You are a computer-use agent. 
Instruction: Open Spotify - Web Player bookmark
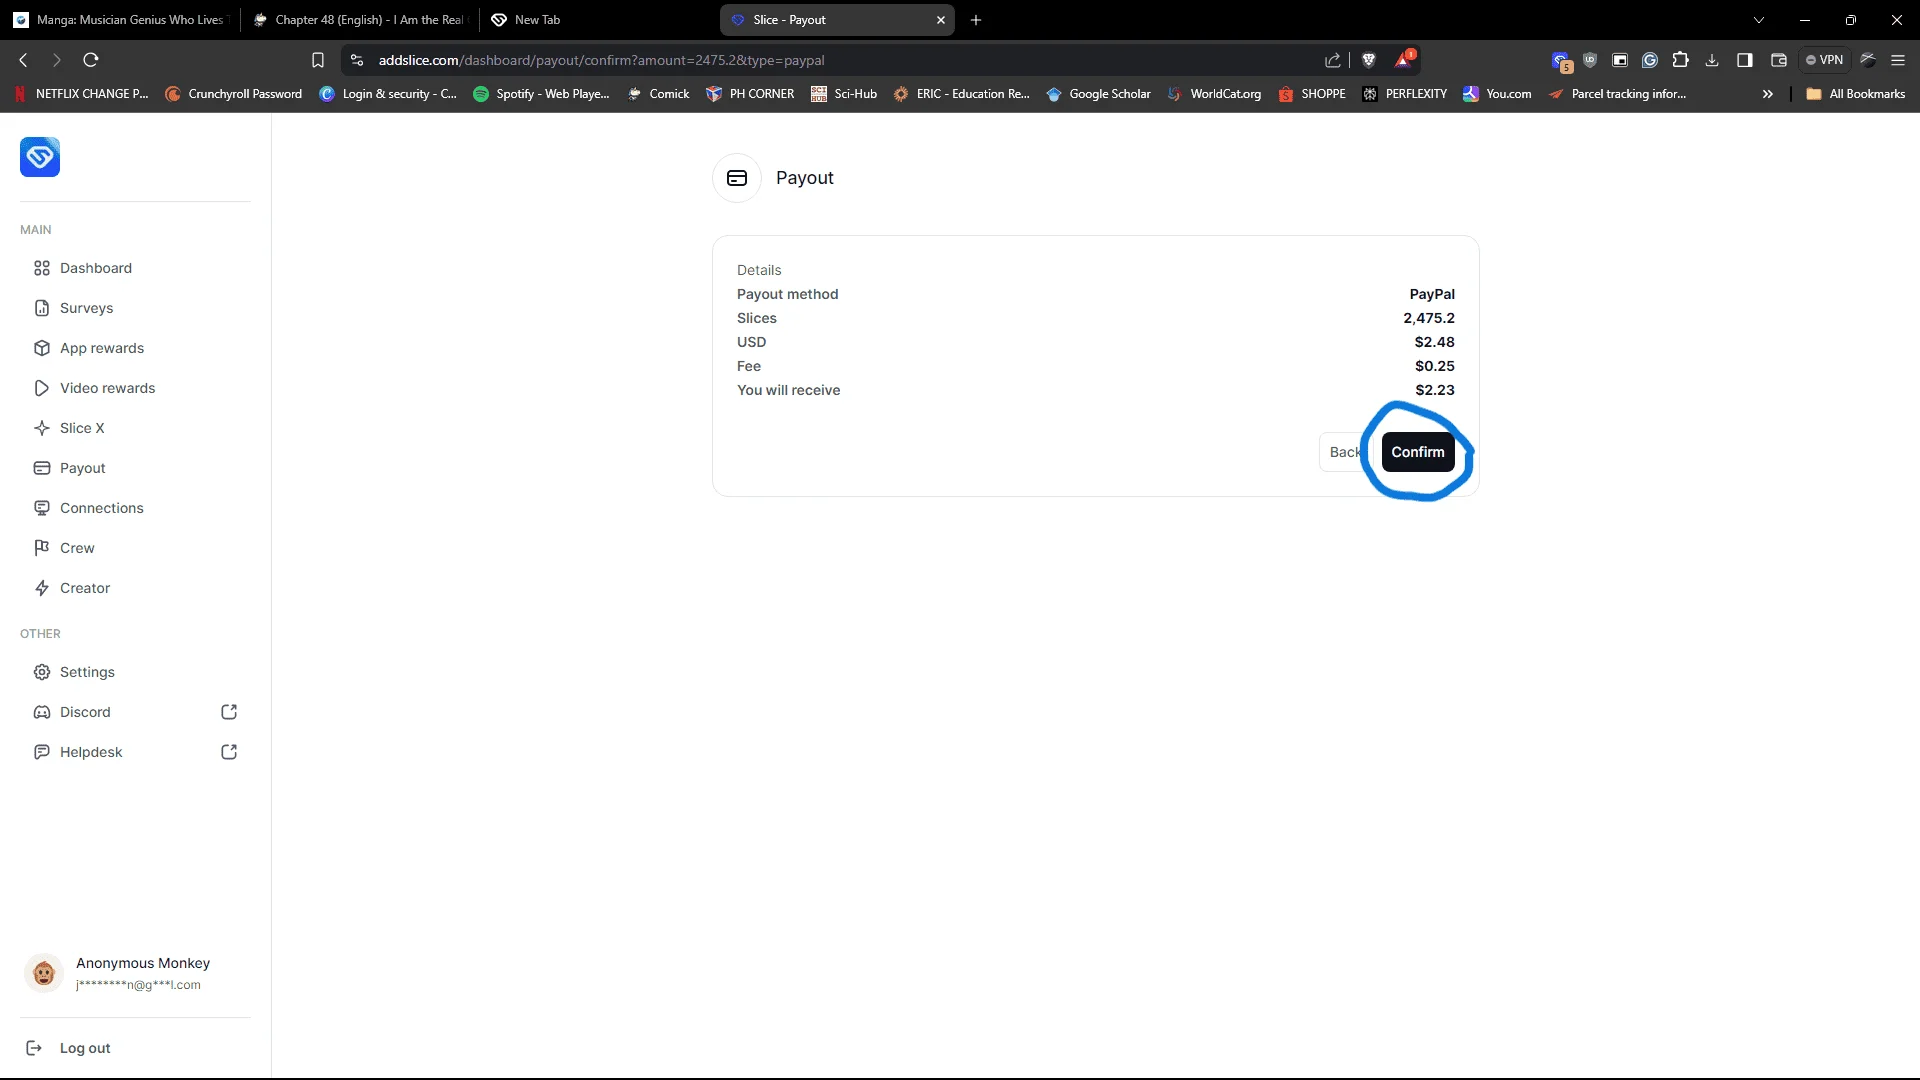tap(541, 94)
